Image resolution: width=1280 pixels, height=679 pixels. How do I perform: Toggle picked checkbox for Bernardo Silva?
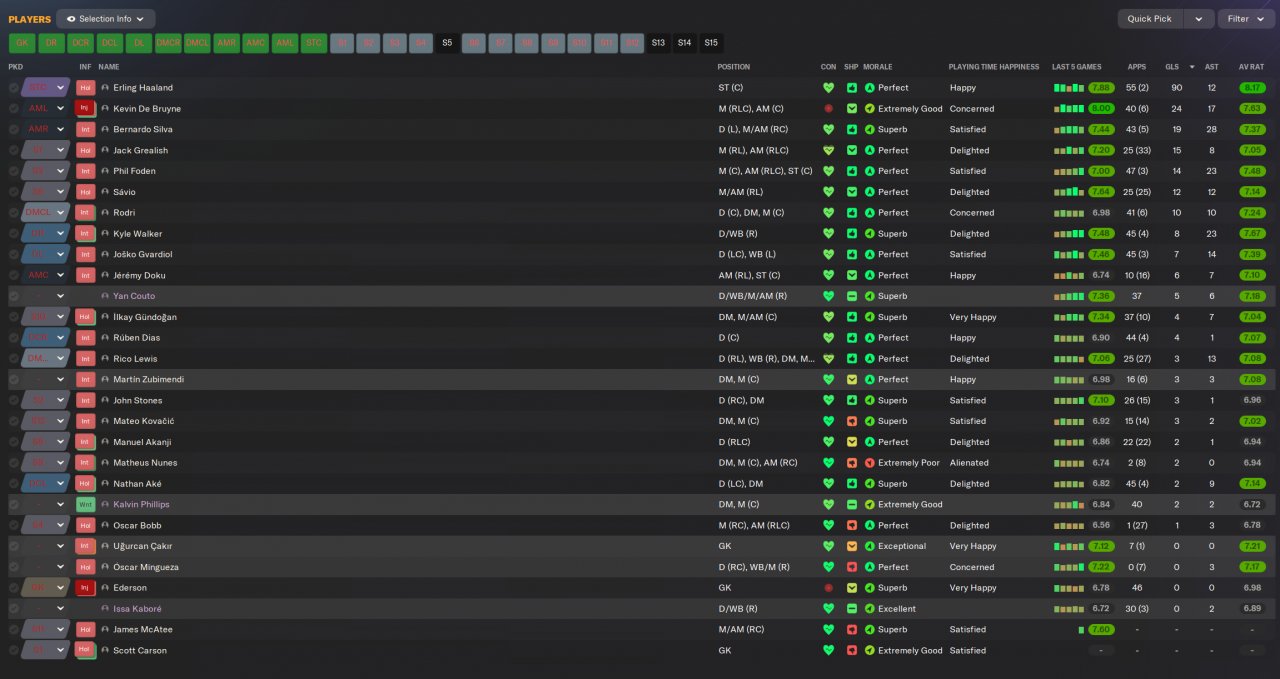click(14, 129)
